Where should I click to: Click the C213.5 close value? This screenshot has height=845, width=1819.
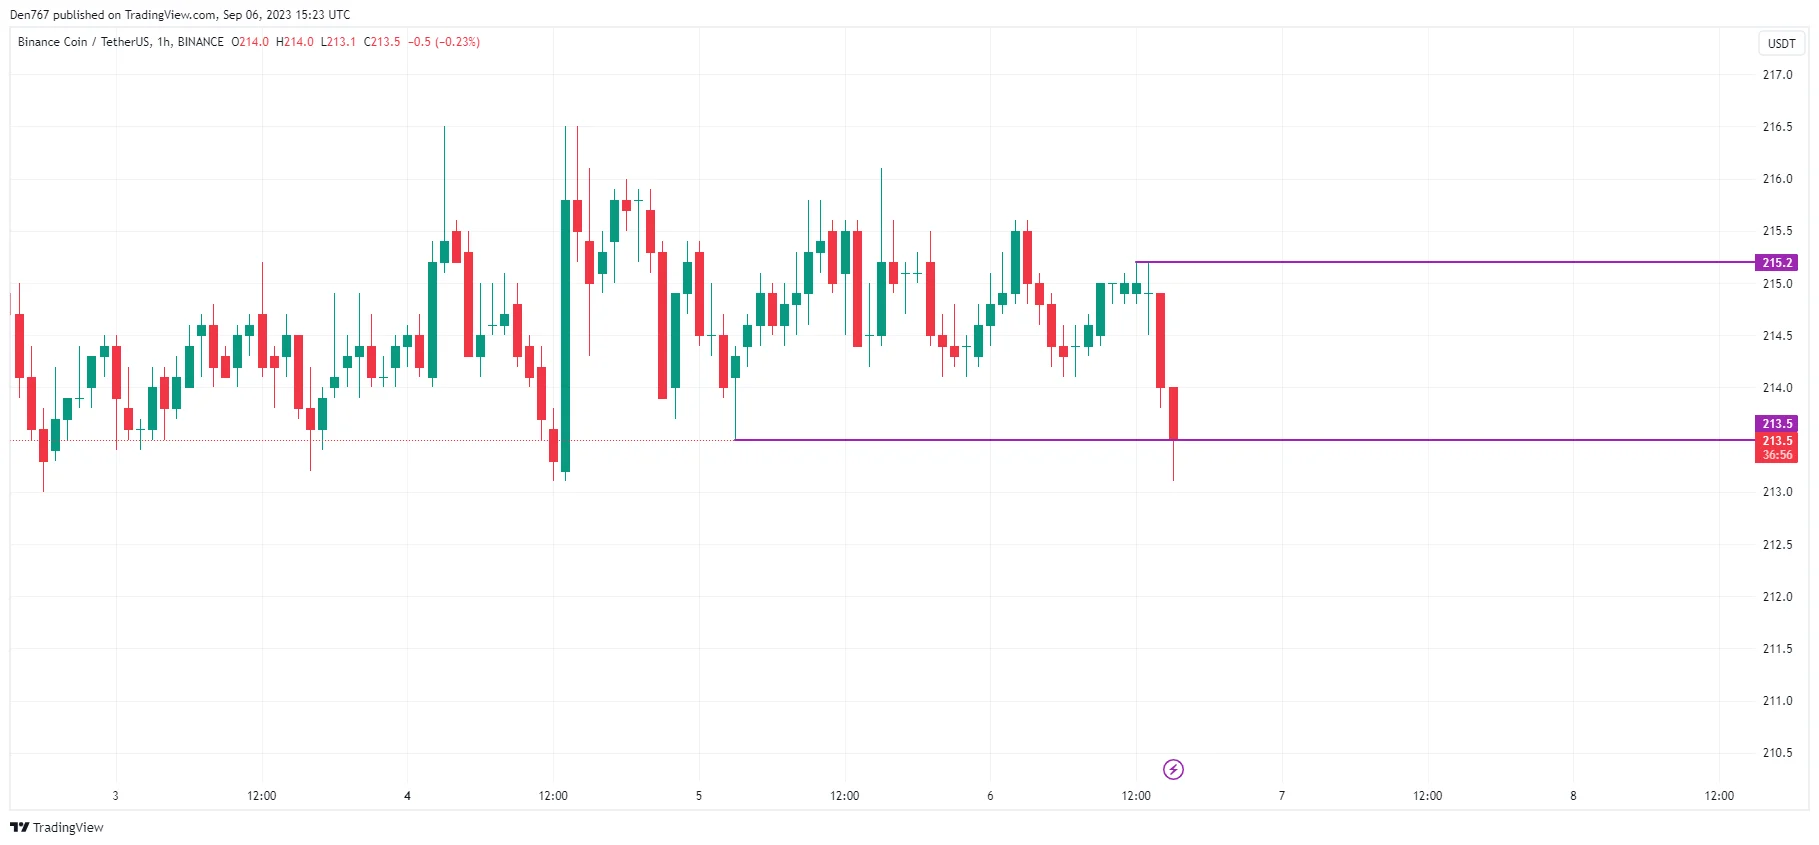click(x=382, y=42)
